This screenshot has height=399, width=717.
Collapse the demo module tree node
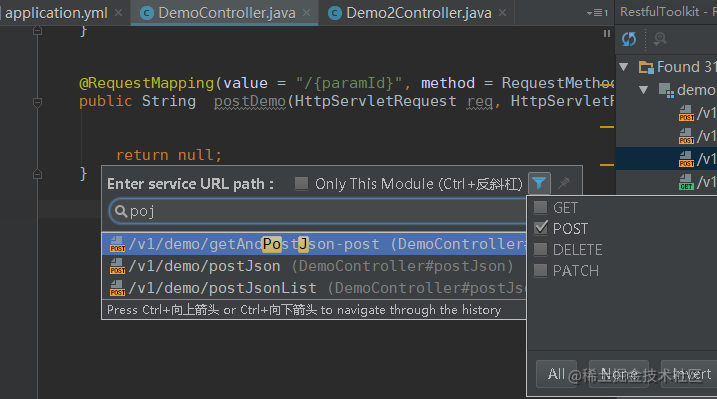coord(643,90)
